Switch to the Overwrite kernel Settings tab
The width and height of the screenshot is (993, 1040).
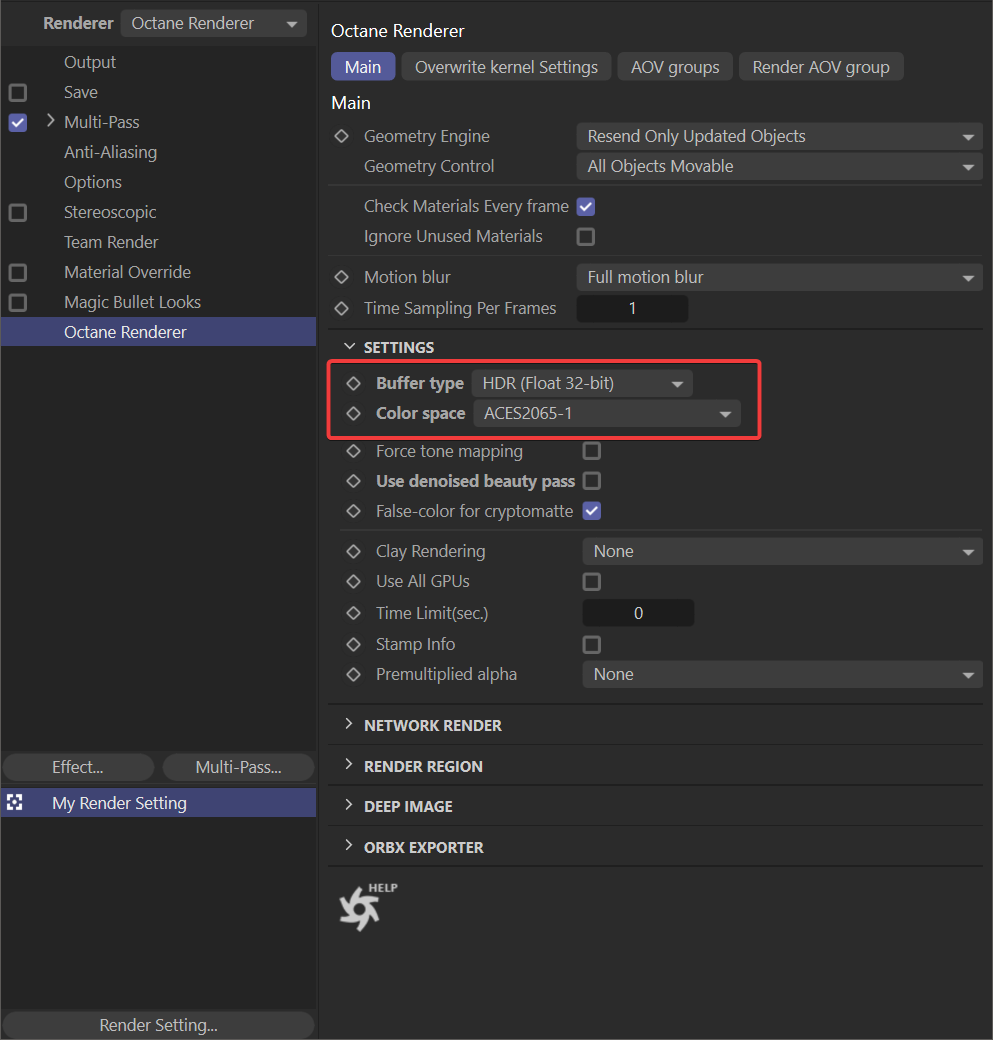click(506, 67)
